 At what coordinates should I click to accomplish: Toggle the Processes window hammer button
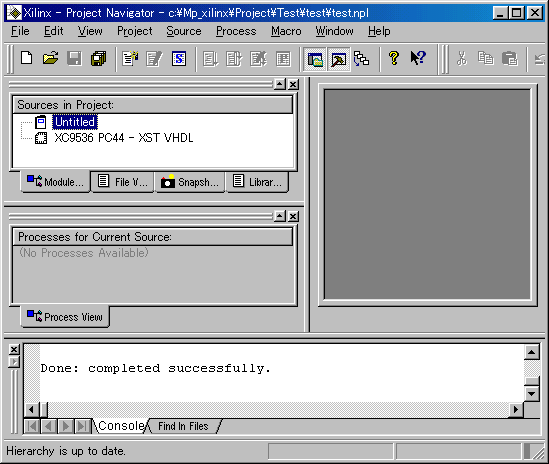point(339,59)
